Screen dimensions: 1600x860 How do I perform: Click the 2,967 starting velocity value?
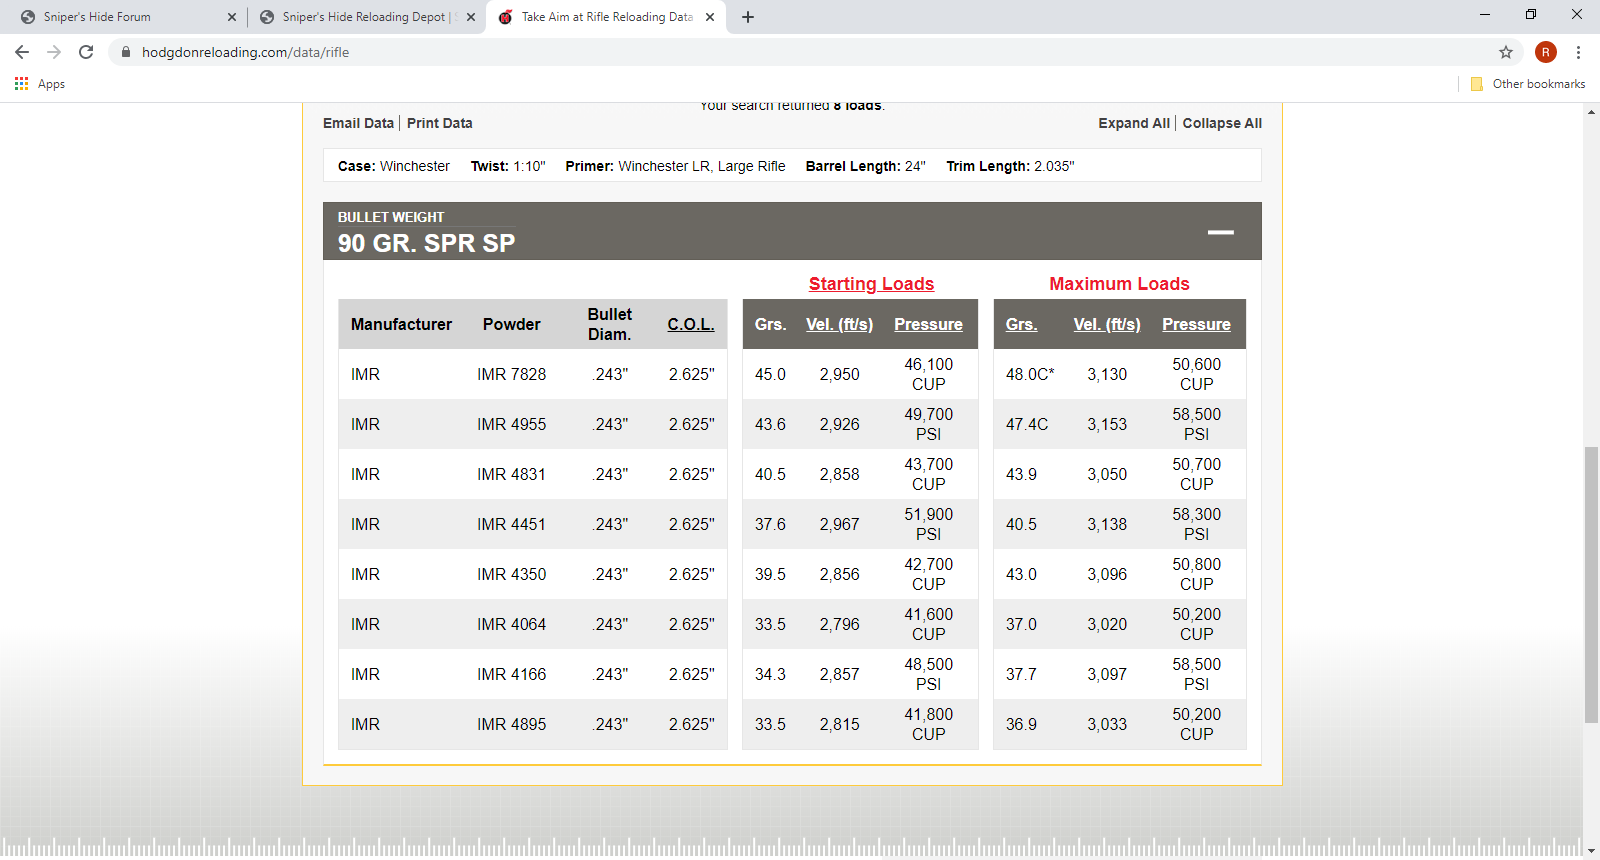pos(840,524)
